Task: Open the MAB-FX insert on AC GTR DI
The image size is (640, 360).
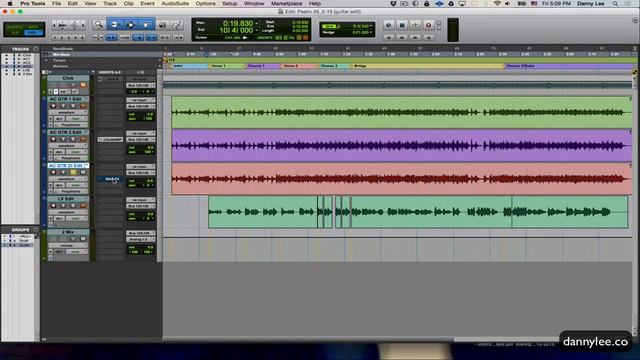Action: tap(110, 179)
